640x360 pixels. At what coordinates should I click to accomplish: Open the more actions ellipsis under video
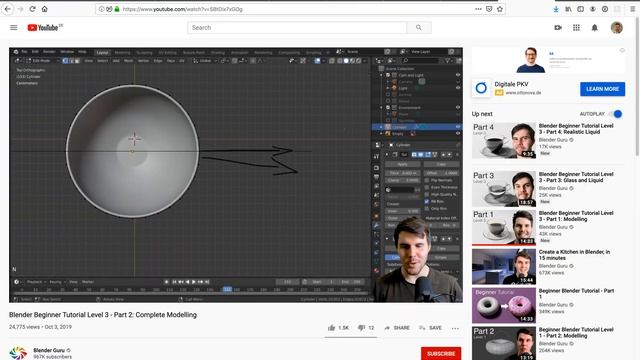(x=455, y=328)
